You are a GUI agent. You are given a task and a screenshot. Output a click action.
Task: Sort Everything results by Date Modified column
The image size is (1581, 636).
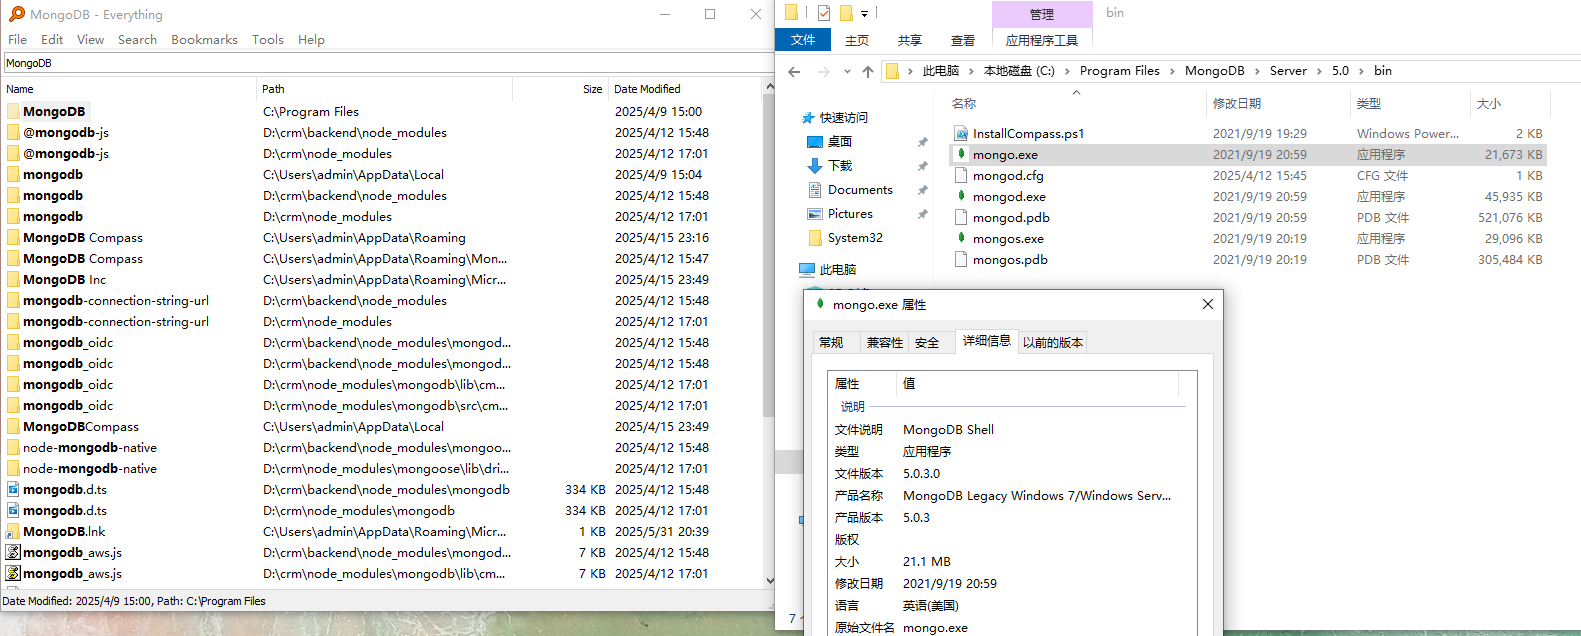tap(647, 89)
